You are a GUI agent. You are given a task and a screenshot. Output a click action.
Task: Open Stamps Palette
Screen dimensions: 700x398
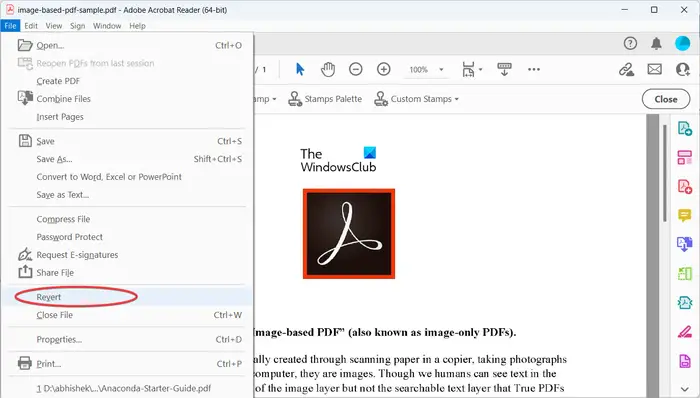tap(325, 99)
